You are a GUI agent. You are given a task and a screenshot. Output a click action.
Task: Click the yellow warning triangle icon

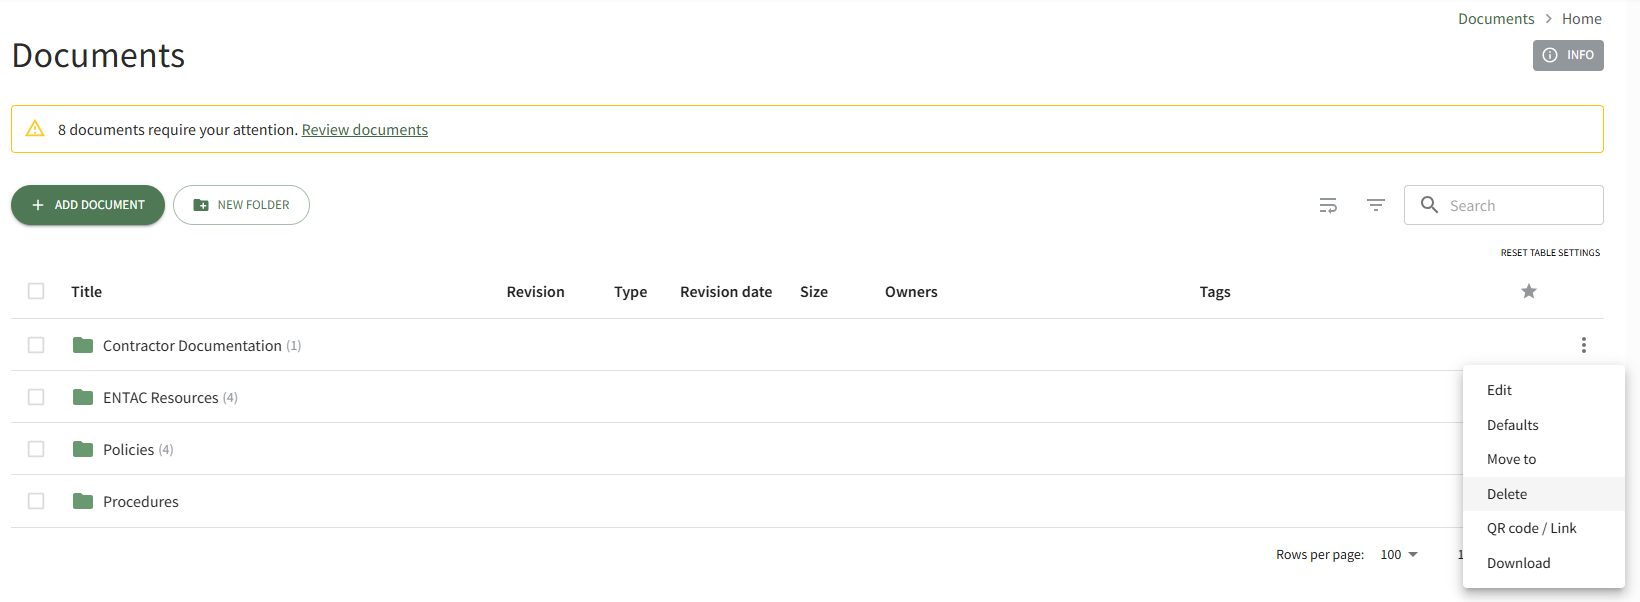click(35, 129)
